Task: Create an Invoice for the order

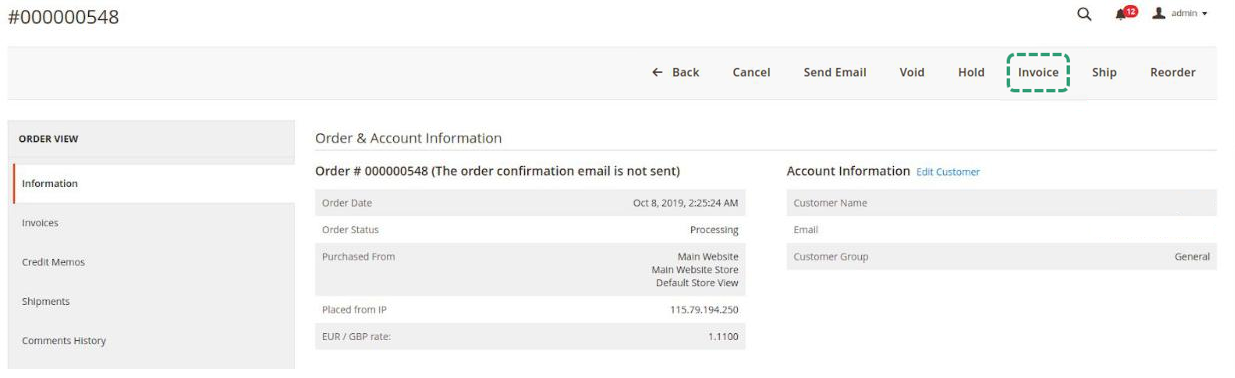Action: point(1038,72)
